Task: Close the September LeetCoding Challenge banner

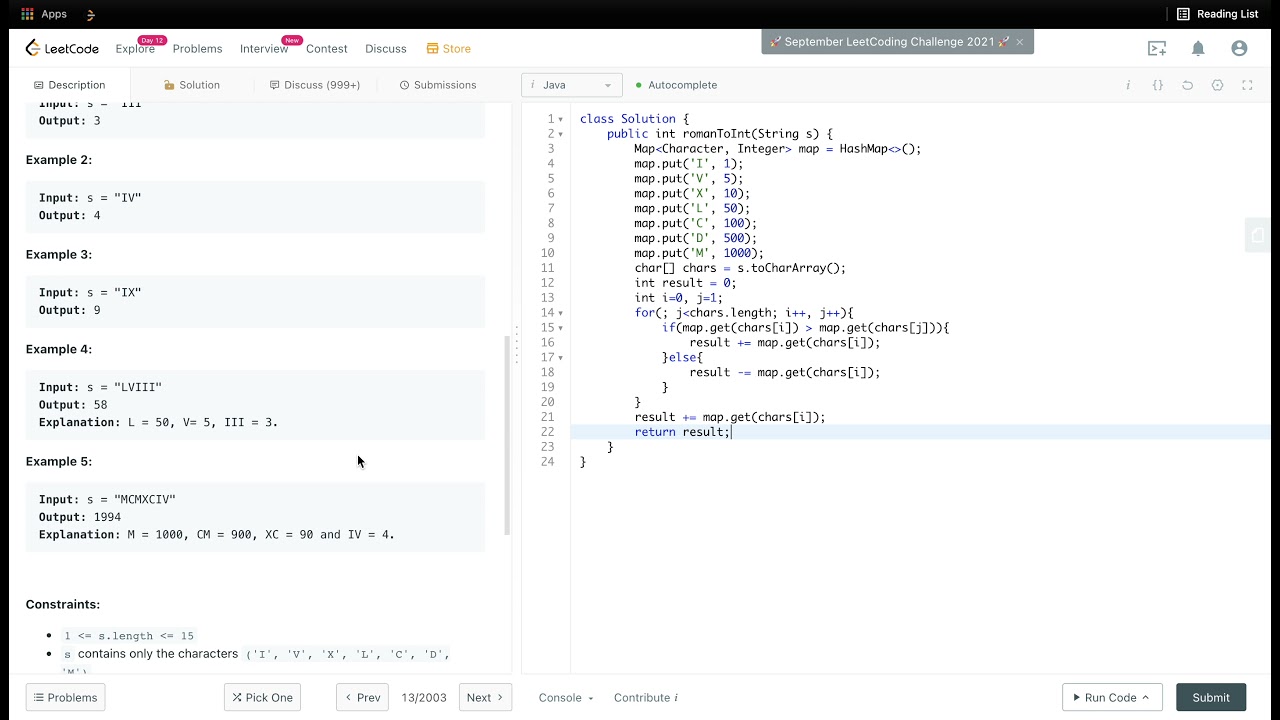Action: pyautogui.click(x=1019, y=42)
